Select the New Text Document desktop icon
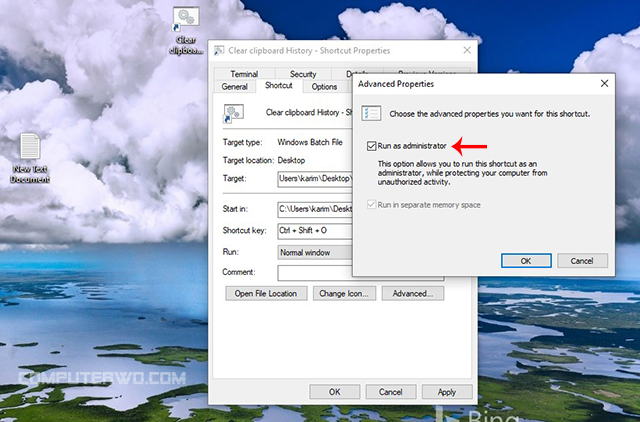This screenshot has height=422, width=640. 30,158
